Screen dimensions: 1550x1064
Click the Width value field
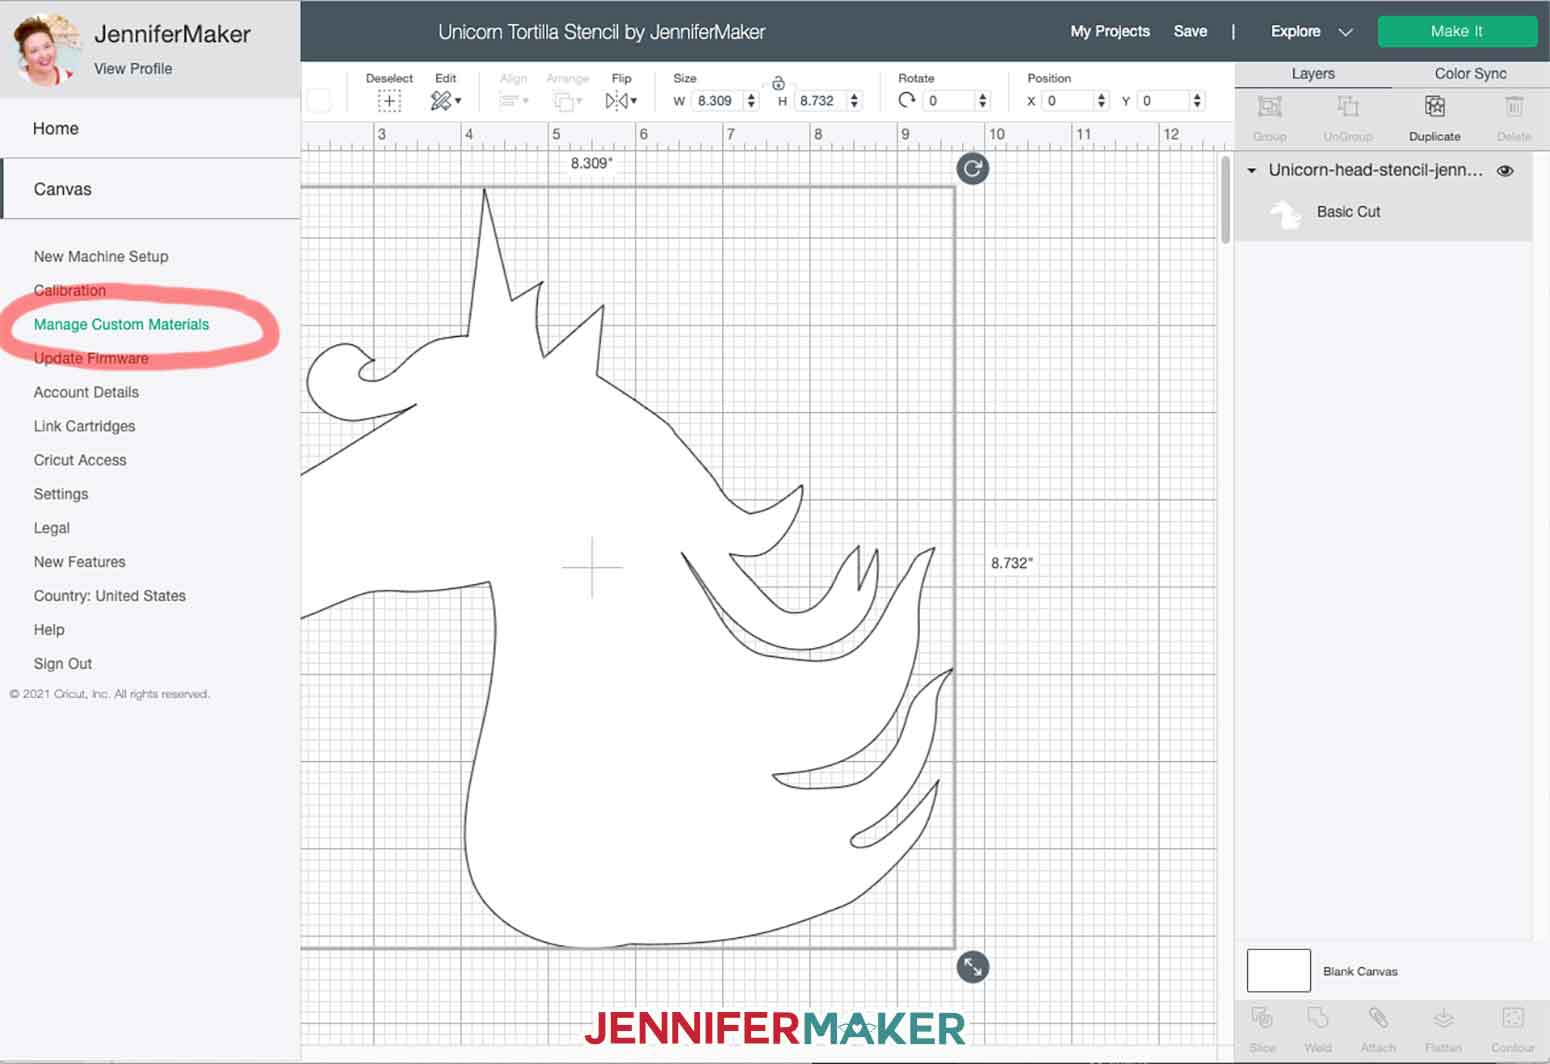click(x=716, y=100)
